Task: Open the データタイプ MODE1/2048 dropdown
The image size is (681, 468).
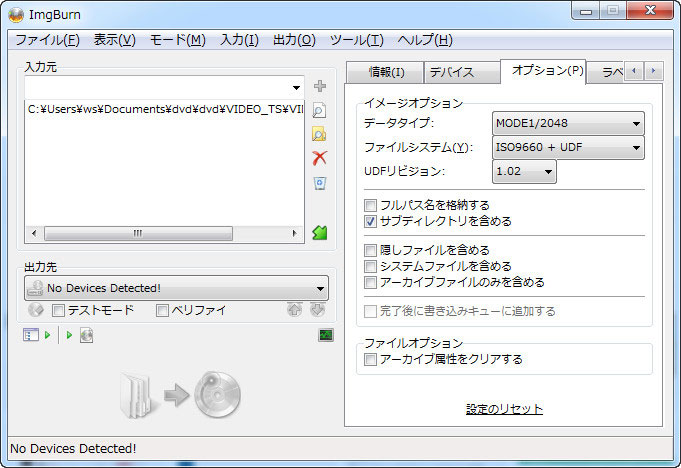Action: tap(568, 123)
